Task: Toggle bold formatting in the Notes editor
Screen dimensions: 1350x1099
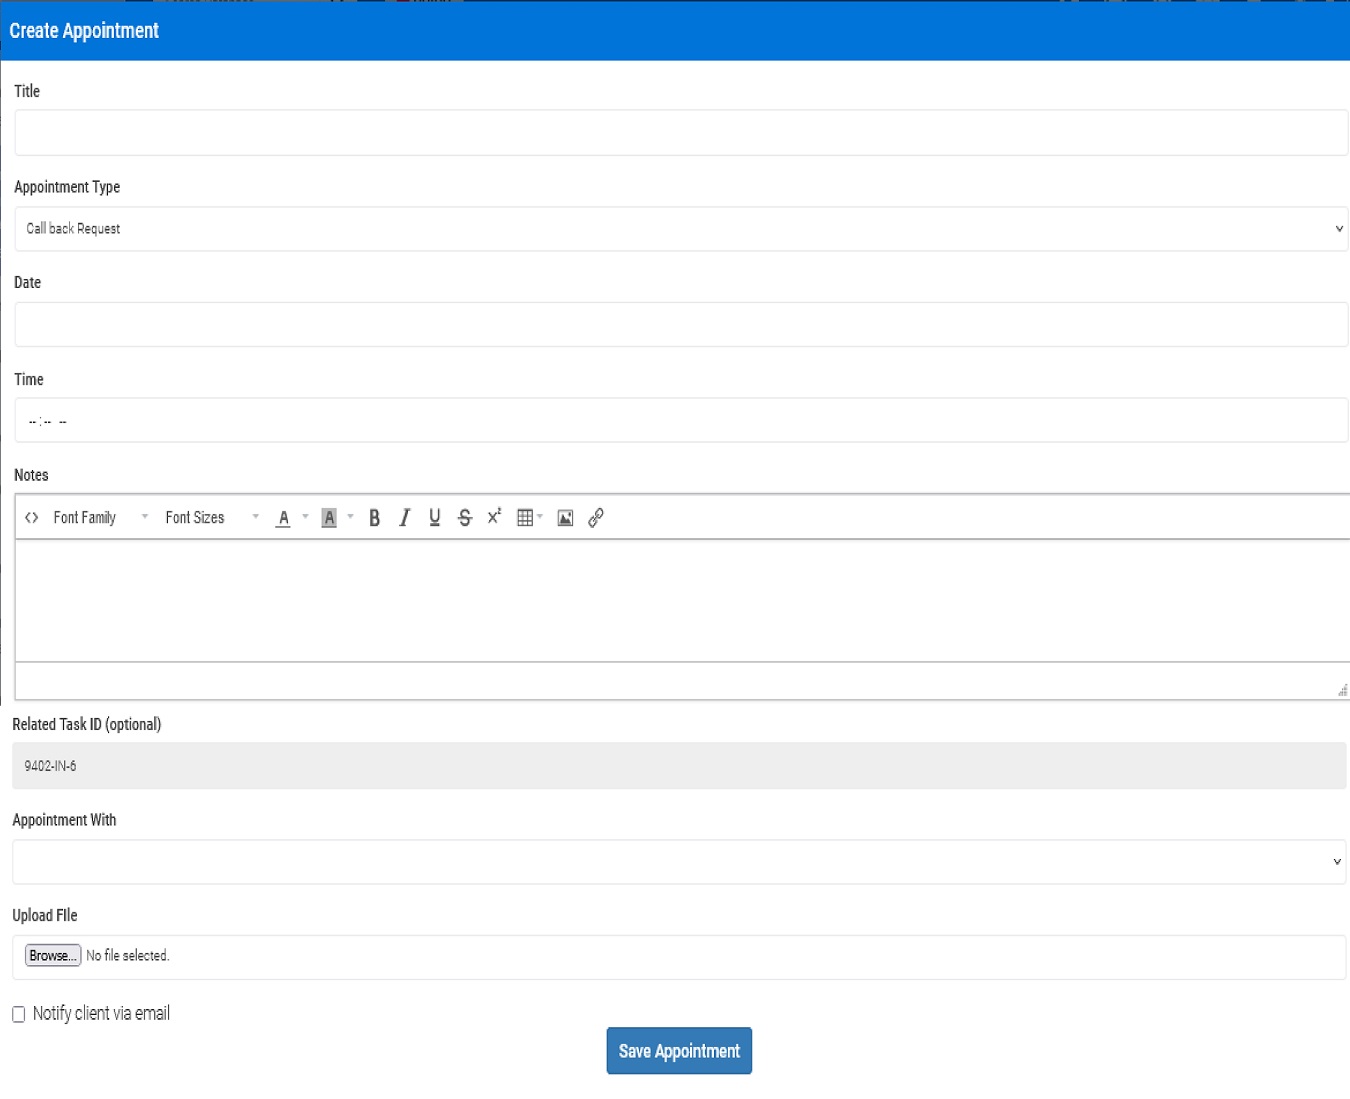Action: 374,517
